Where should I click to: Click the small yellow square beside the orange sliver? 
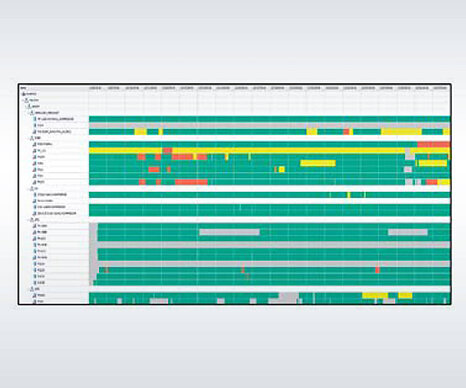click(282, 170)
